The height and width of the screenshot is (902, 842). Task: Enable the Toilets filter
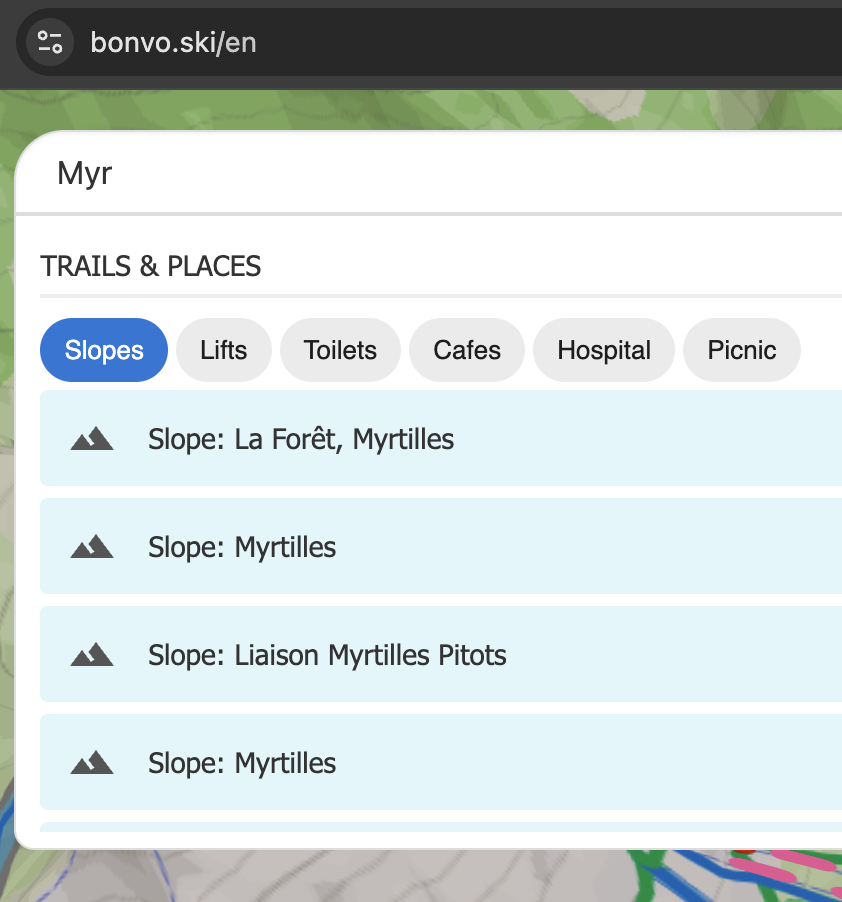[340, 350]
